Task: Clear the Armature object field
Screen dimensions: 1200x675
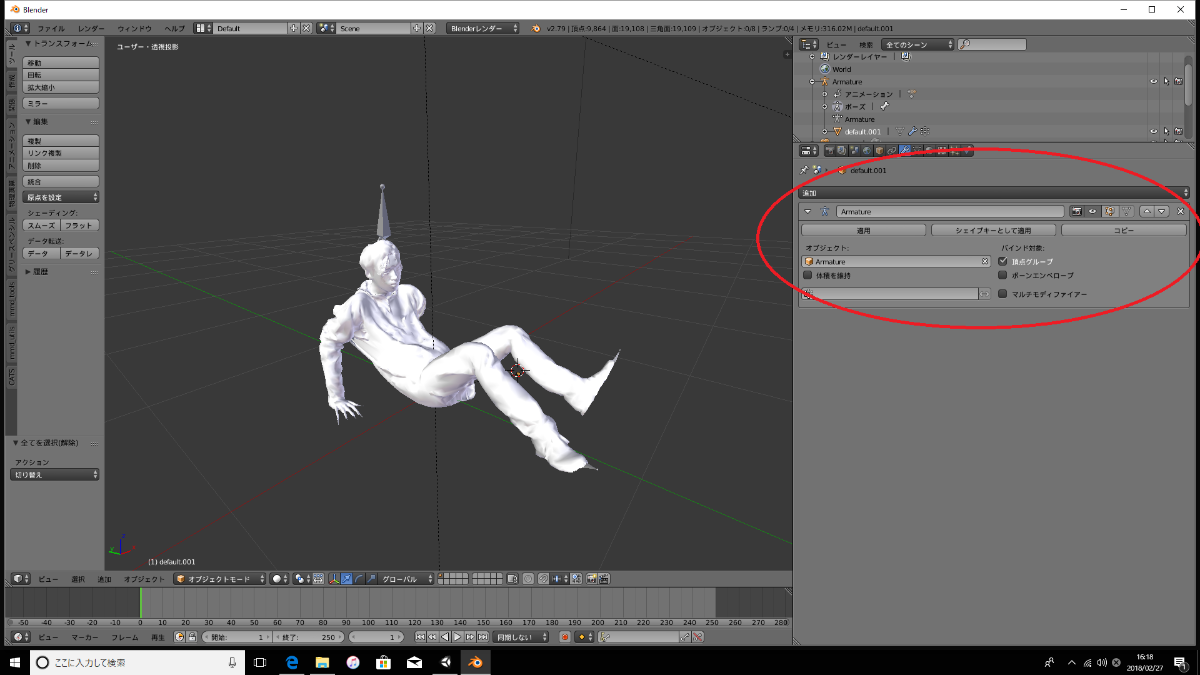Action: [x=984, y=261]
